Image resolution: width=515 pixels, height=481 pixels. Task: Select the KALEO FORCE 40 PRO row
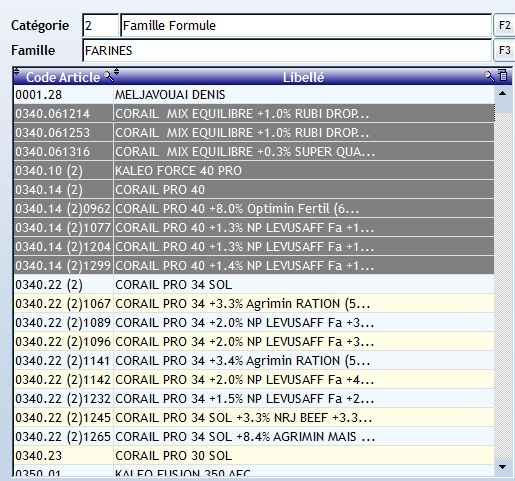pyautogui.click(x=254, y=171)
